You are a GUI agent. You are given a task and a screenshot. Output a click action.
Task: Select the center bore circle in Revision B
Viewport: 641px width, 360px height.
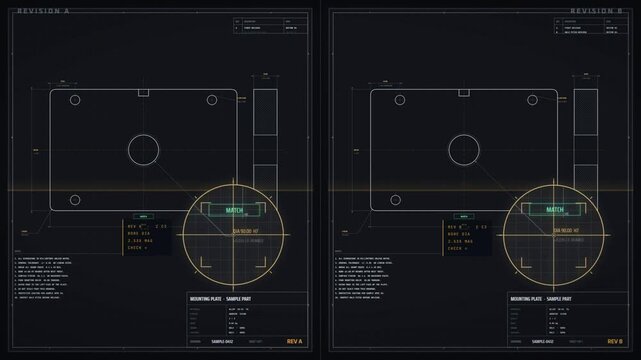pos(464,150)
